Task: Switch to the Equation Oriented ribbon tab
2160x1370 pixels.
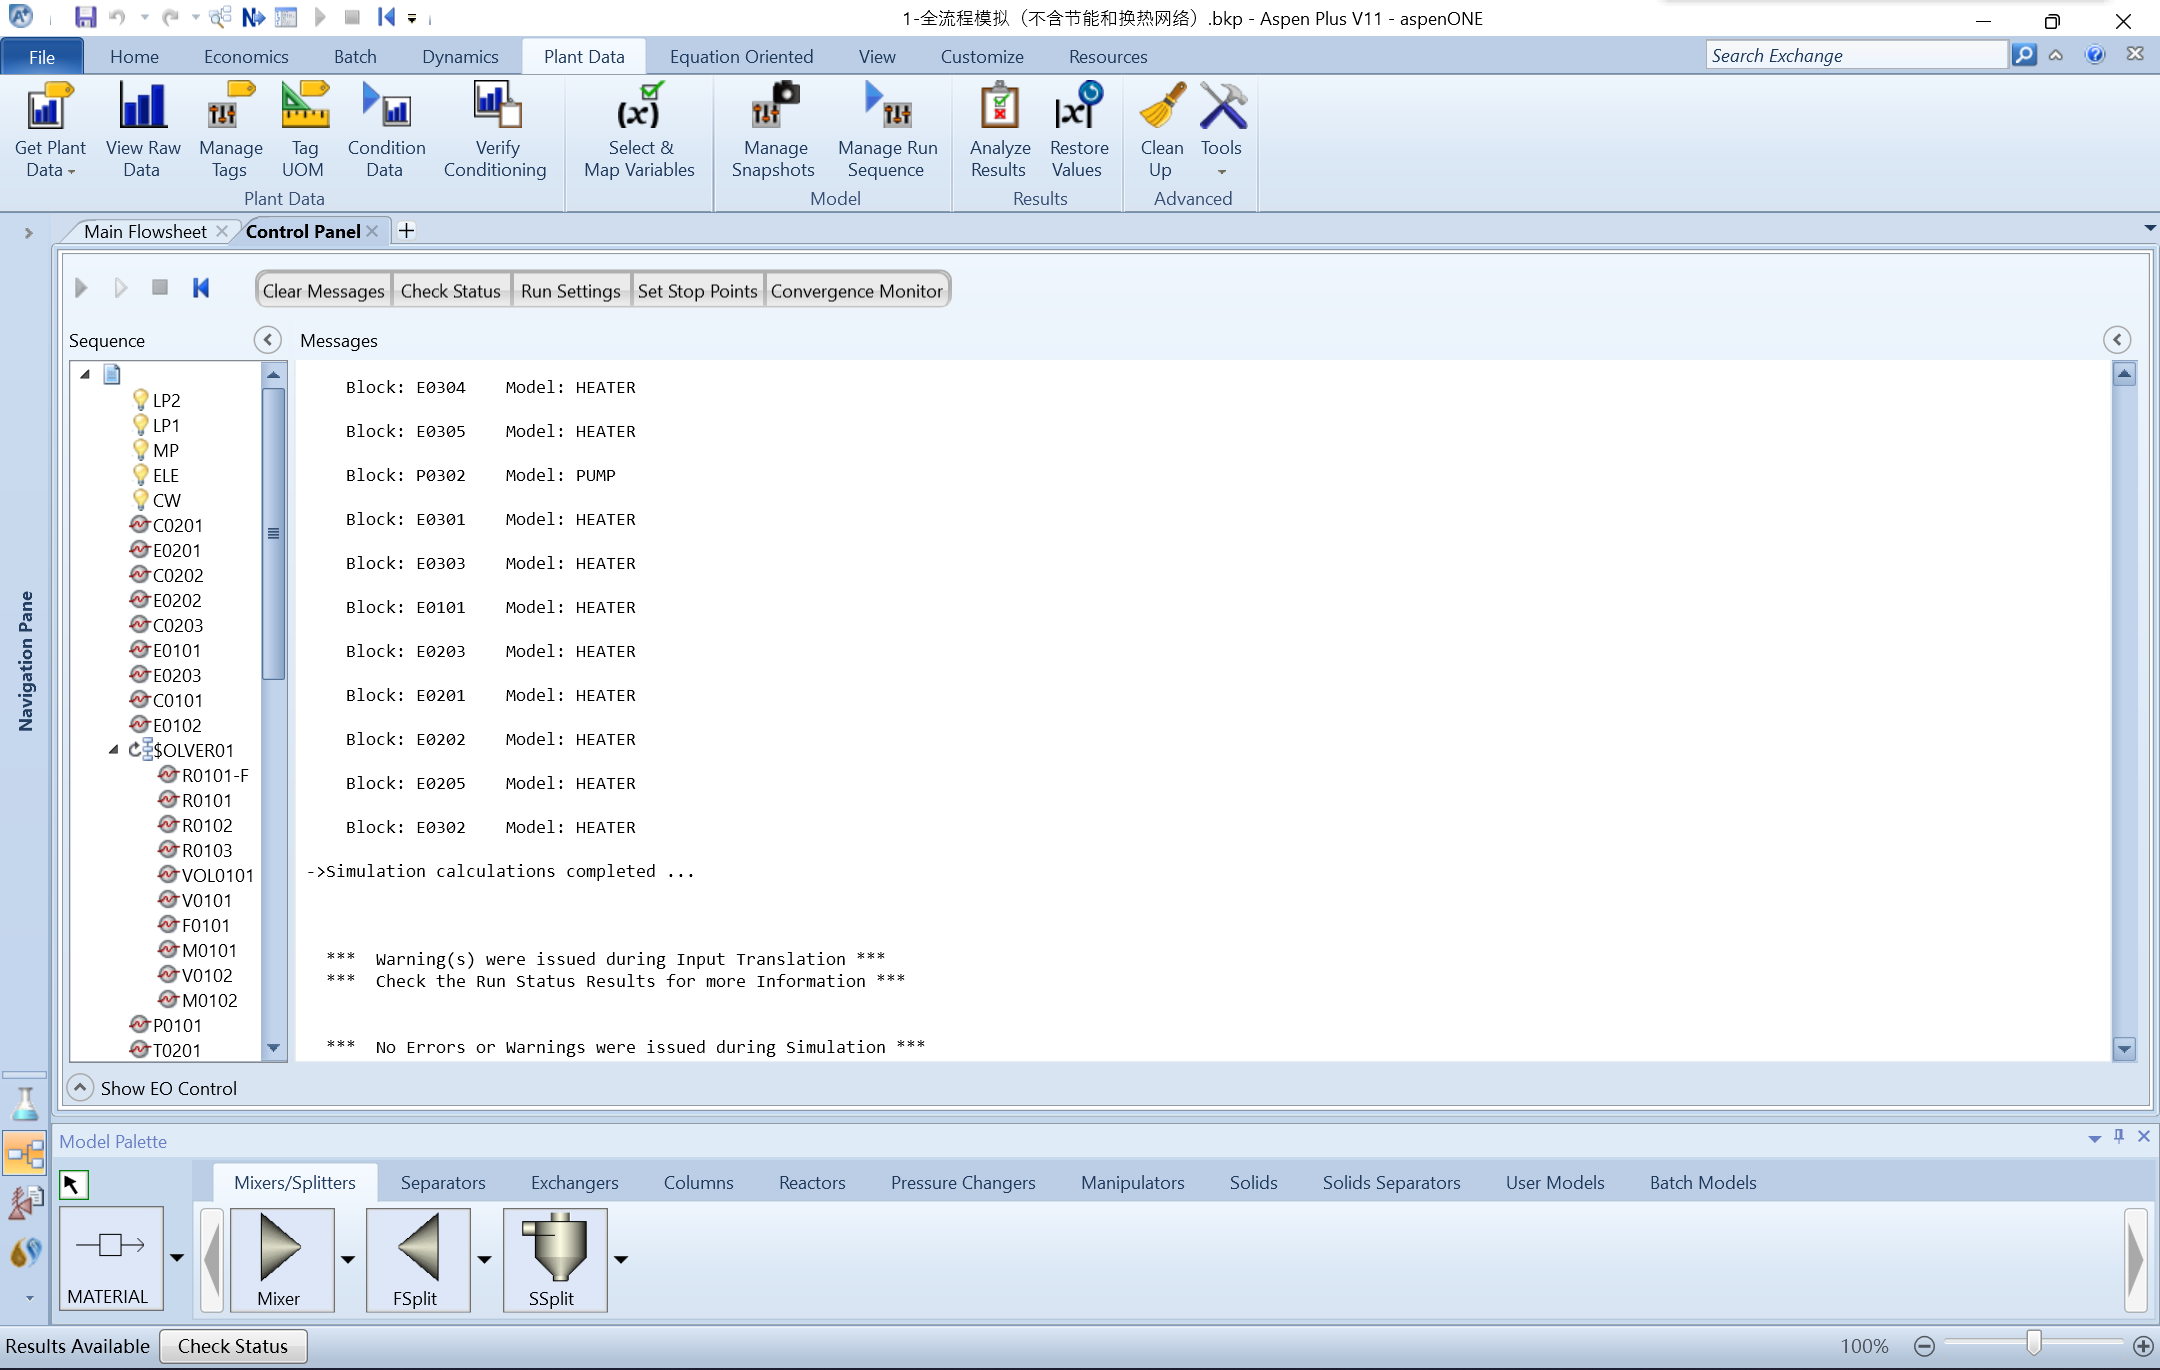Action: [741, 56]
